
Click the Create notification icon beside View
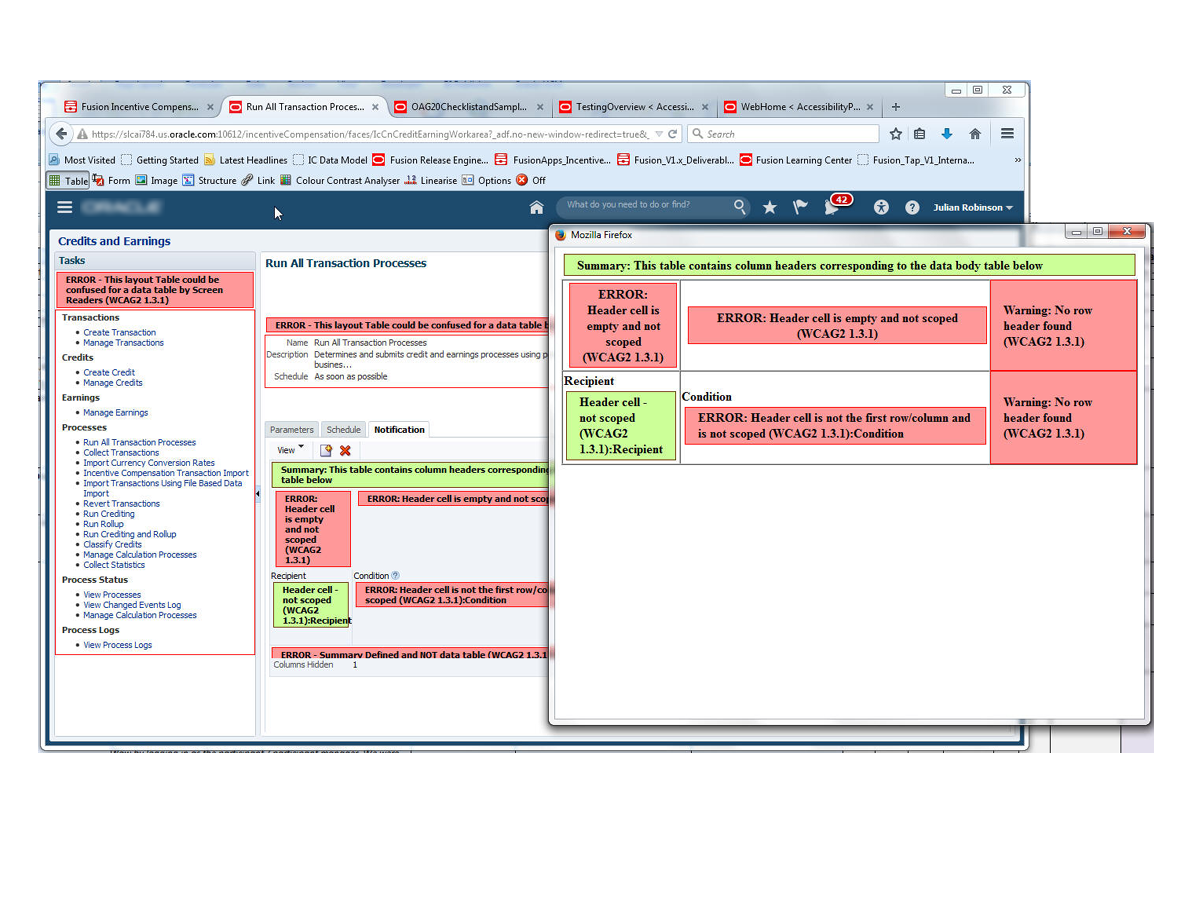(x=325, y=451)
